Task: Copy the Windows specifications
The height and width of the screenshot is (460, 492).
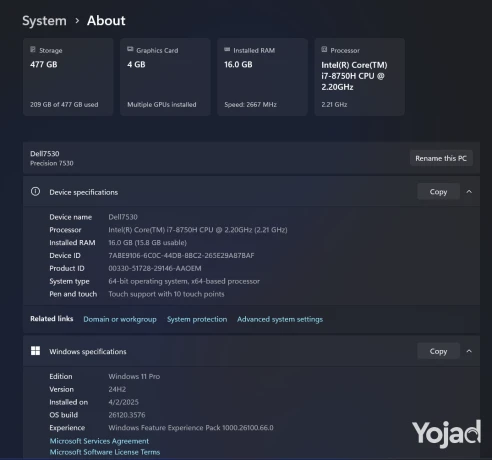Action: tap(438, 351)
